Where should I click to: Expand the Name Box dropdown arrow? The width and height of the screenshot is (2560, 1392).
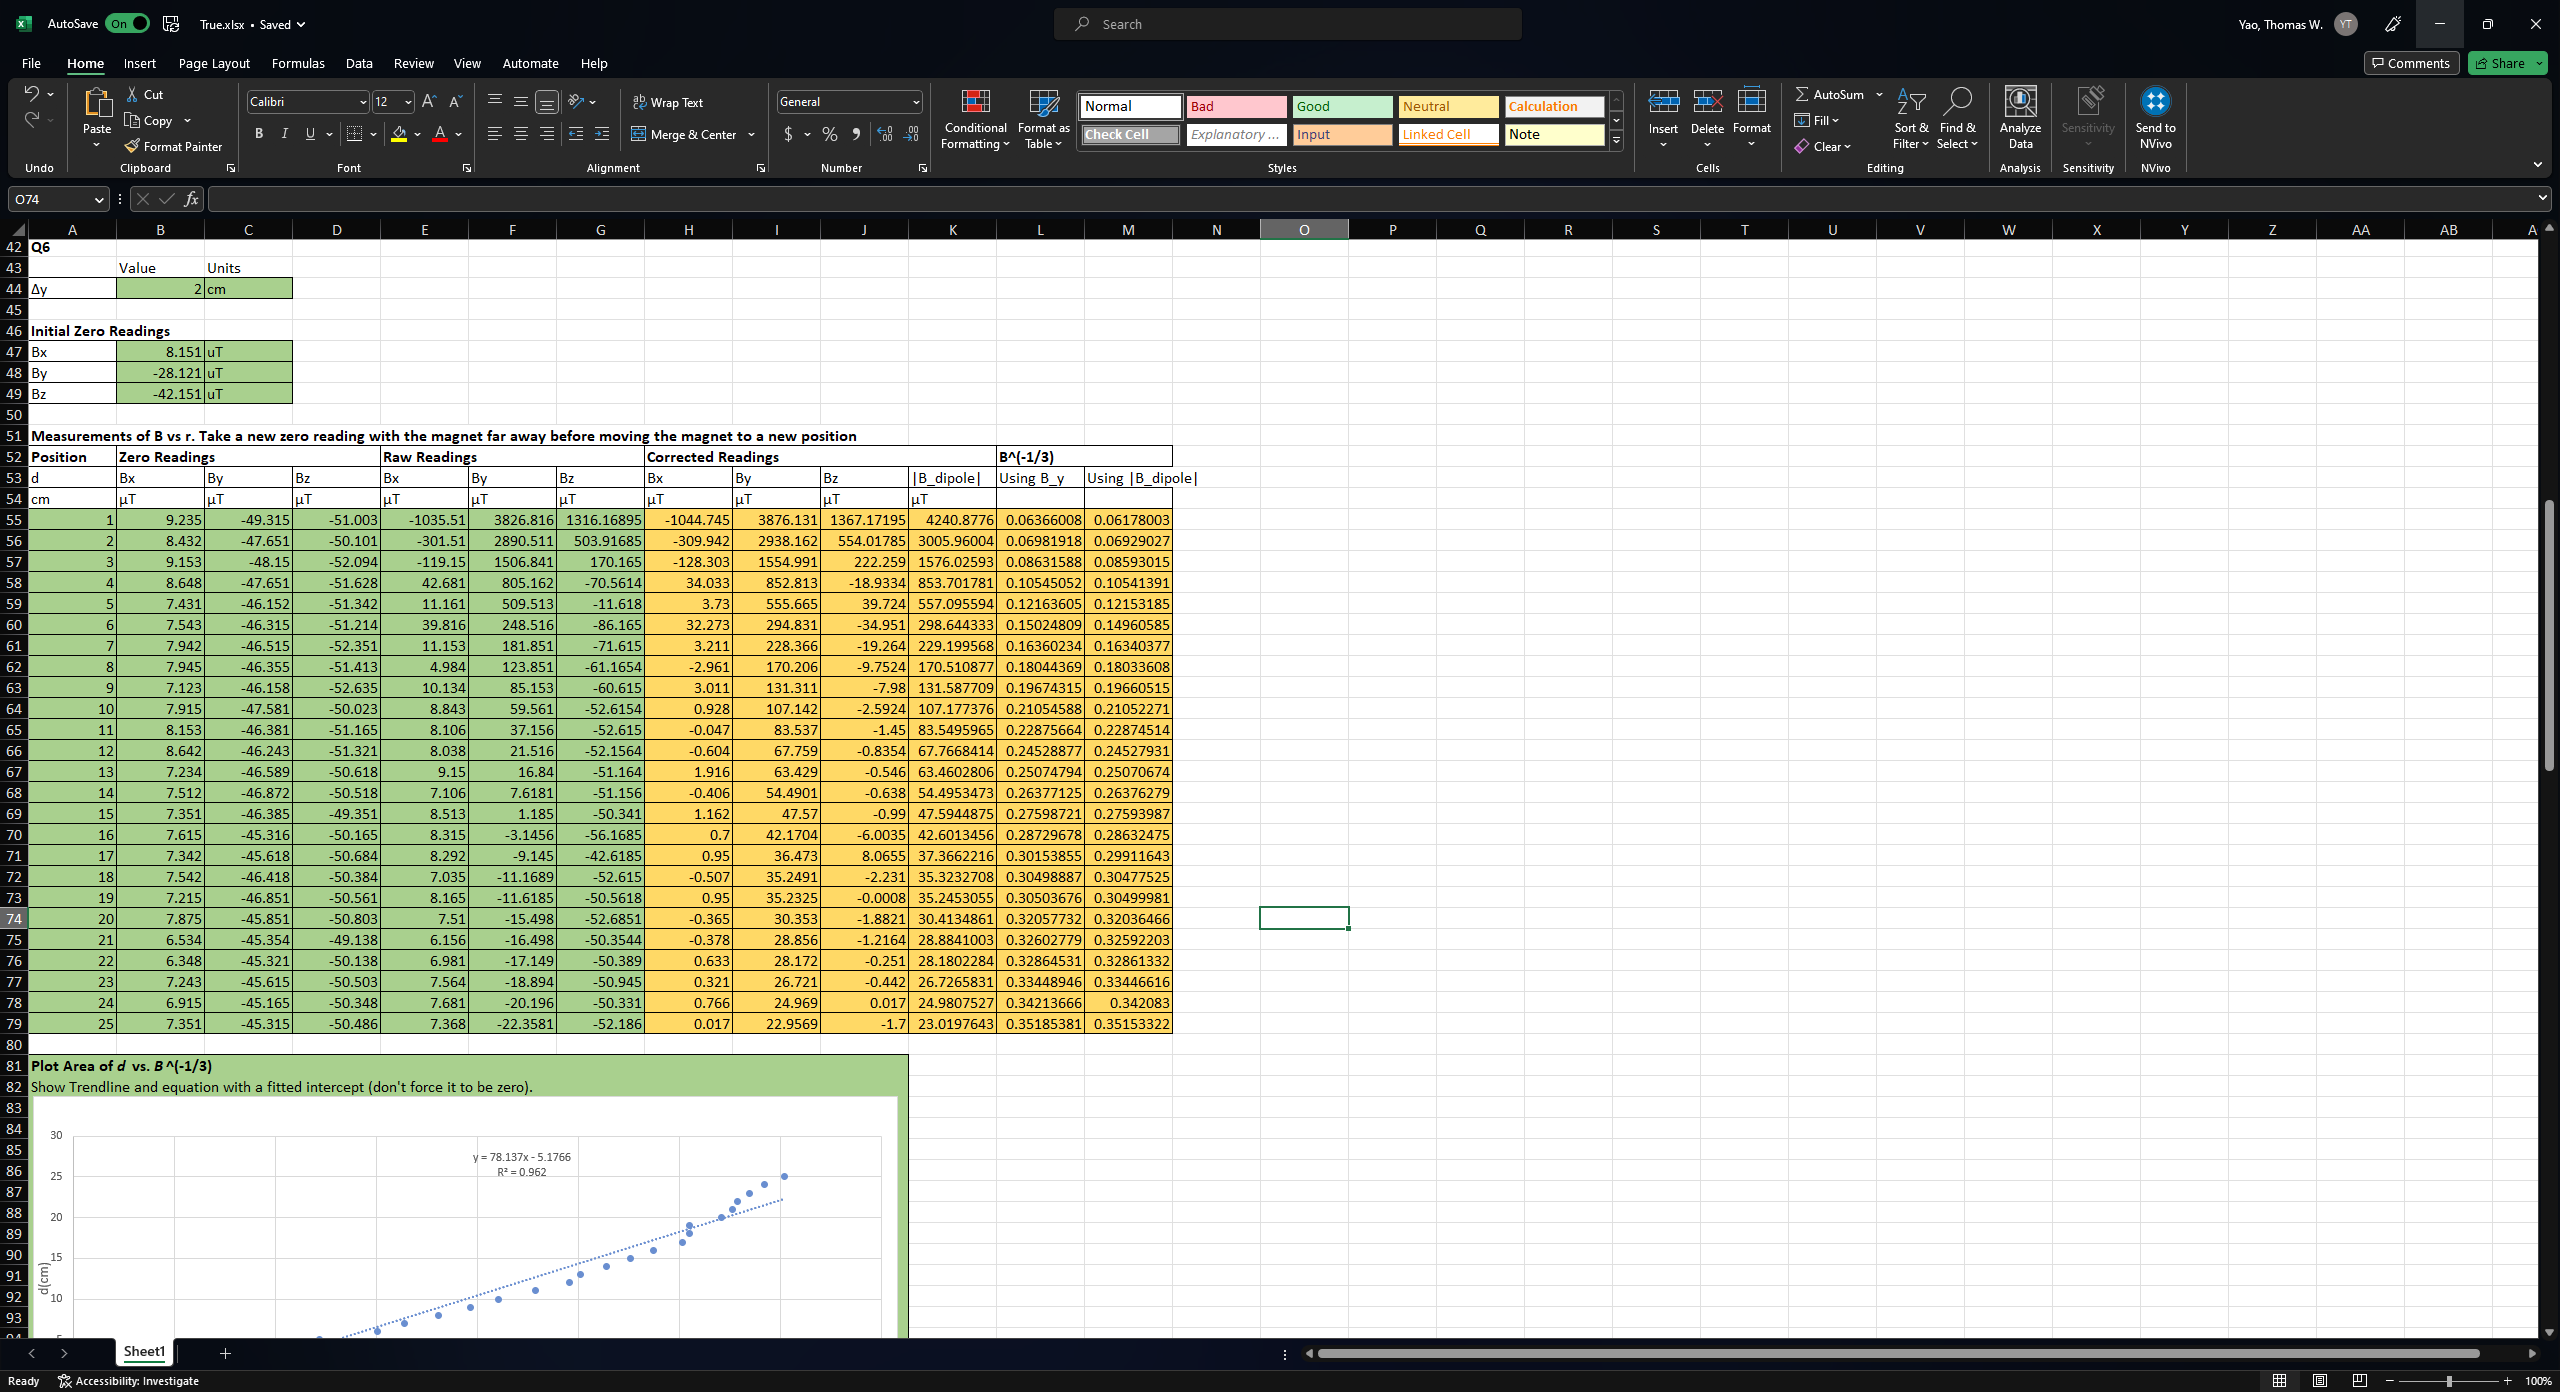98,199
